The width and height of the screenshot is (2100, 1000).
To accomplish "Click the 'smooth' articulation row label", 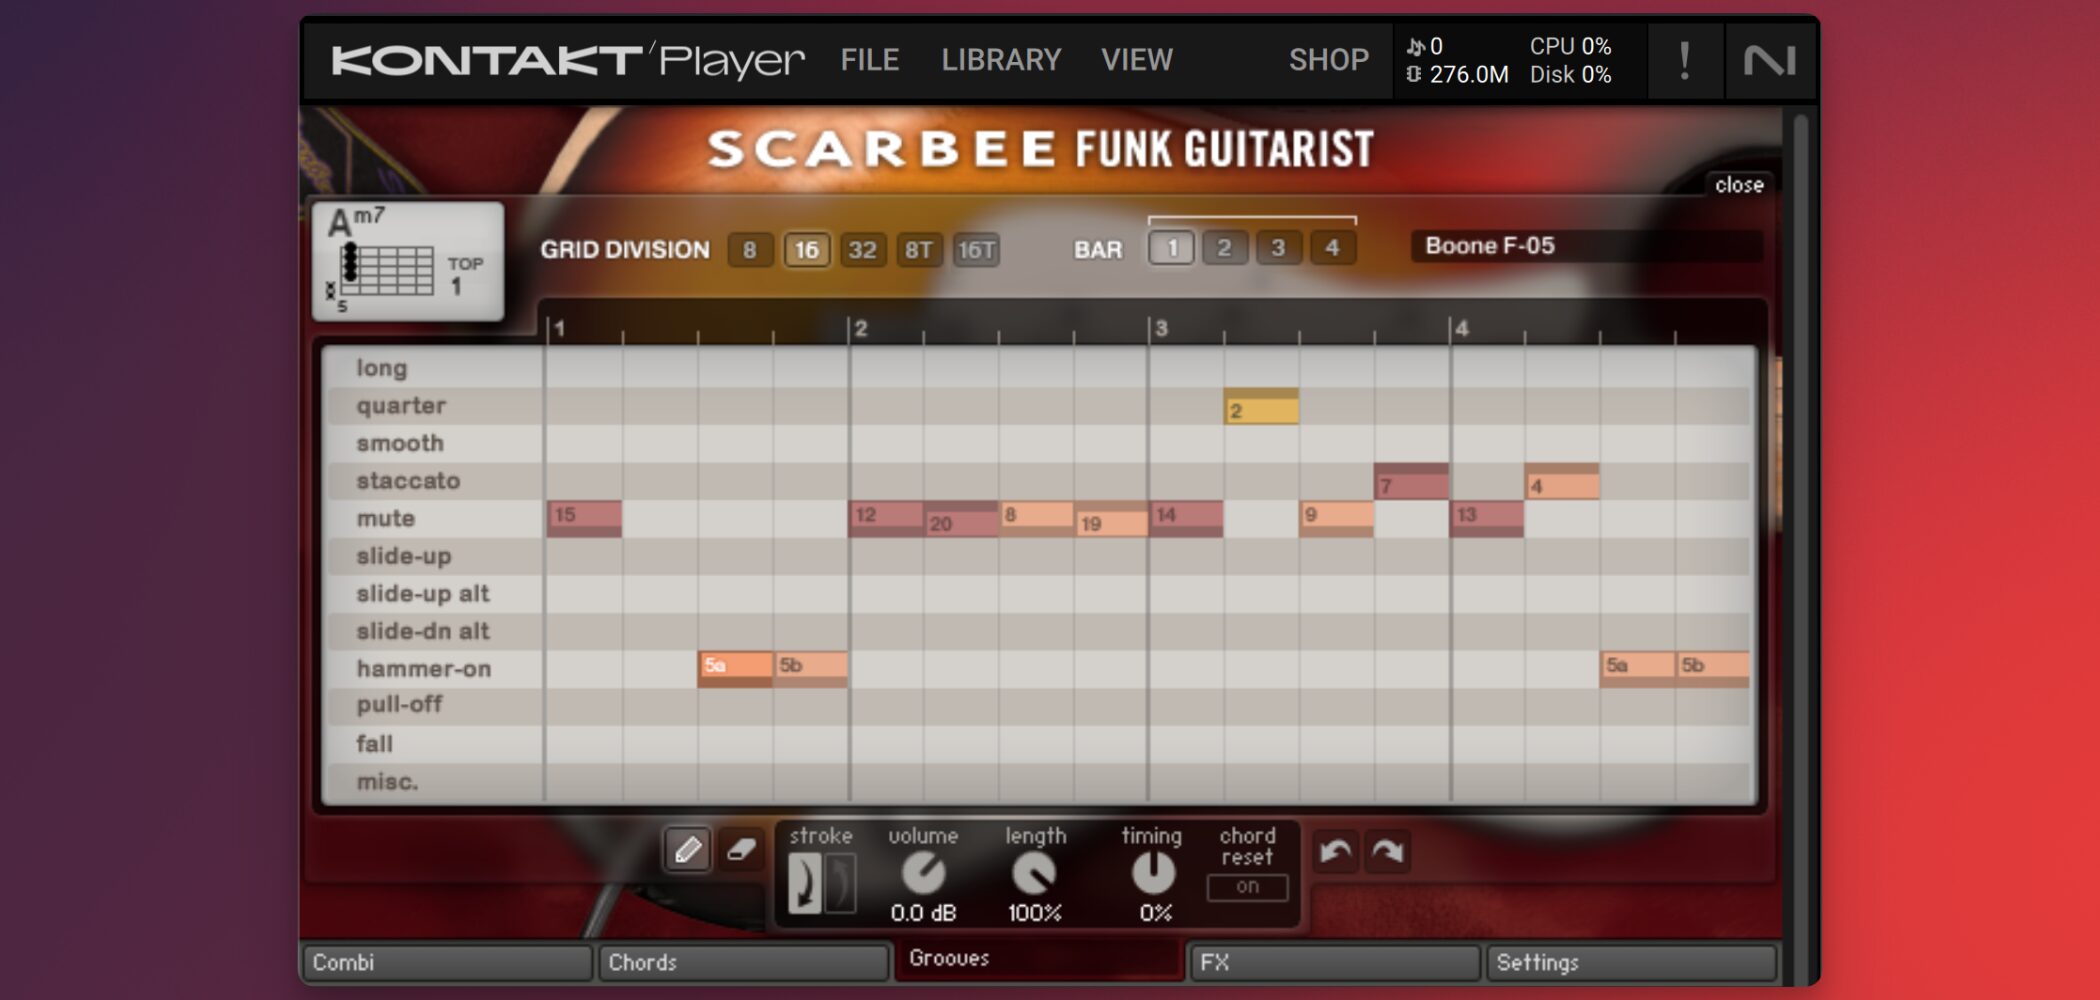I will tap(400, 443).
